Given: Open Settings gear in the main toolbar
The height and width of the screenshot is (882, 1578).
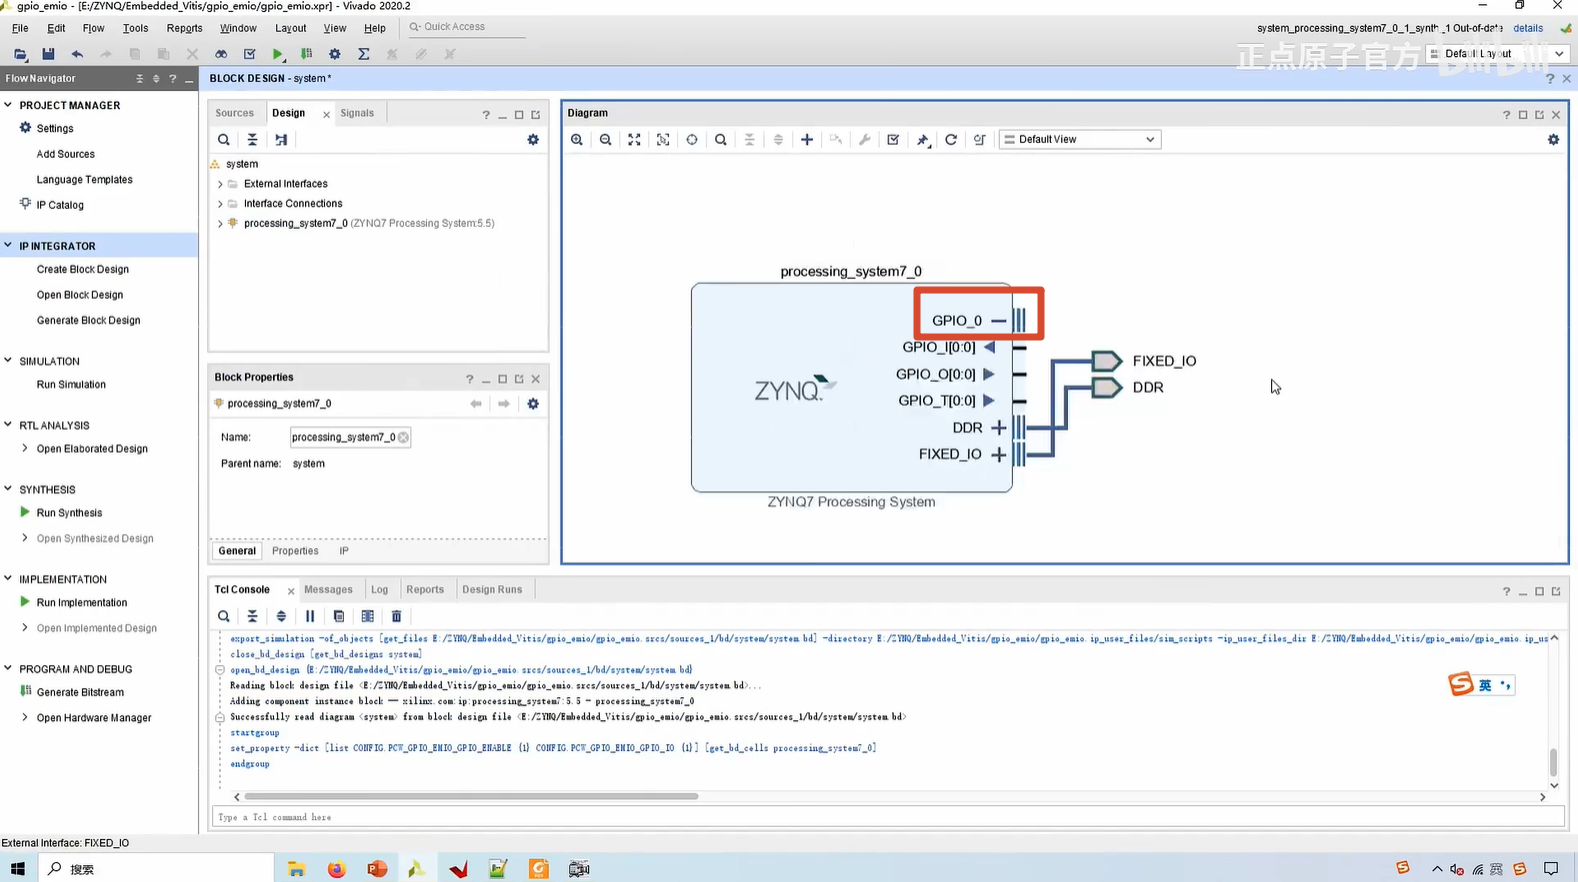Looking at the screenshot, I should (x=335, y=54).
